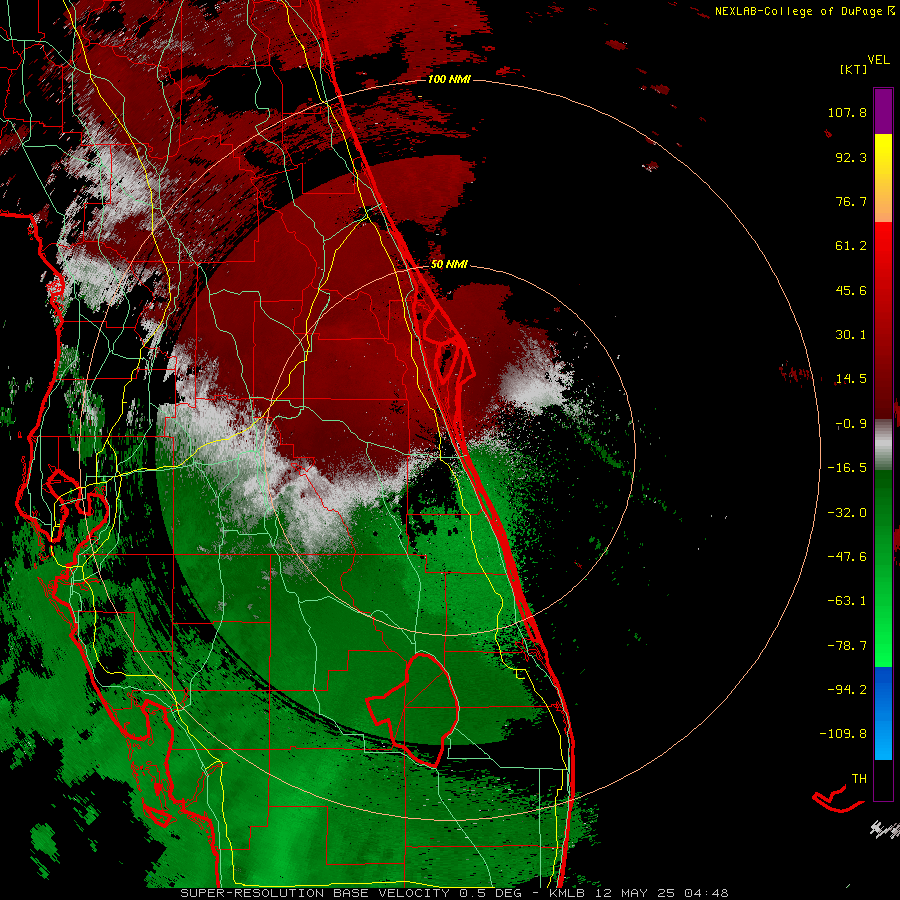Image resolution: width=900 pixels, height=900 pixels.
Task: Pick the gray near-zero color bar segment
Action: (x=883, y=445)
